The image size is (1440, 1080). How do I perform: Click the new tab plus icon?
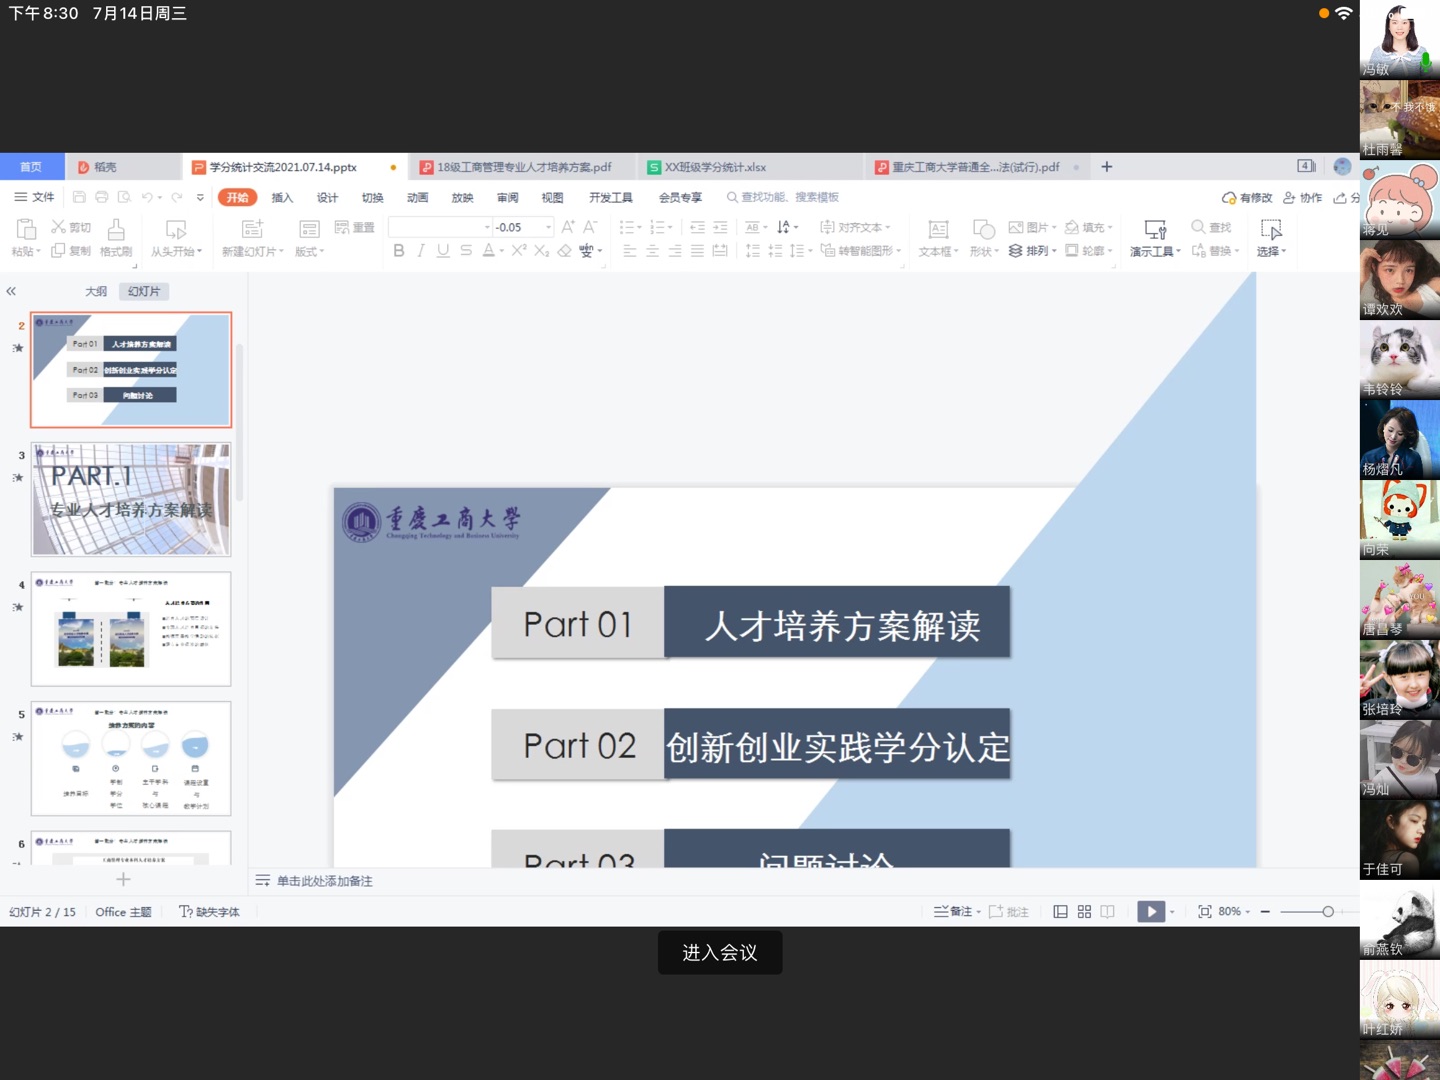pyautogui.click(x=1106, y=167)
